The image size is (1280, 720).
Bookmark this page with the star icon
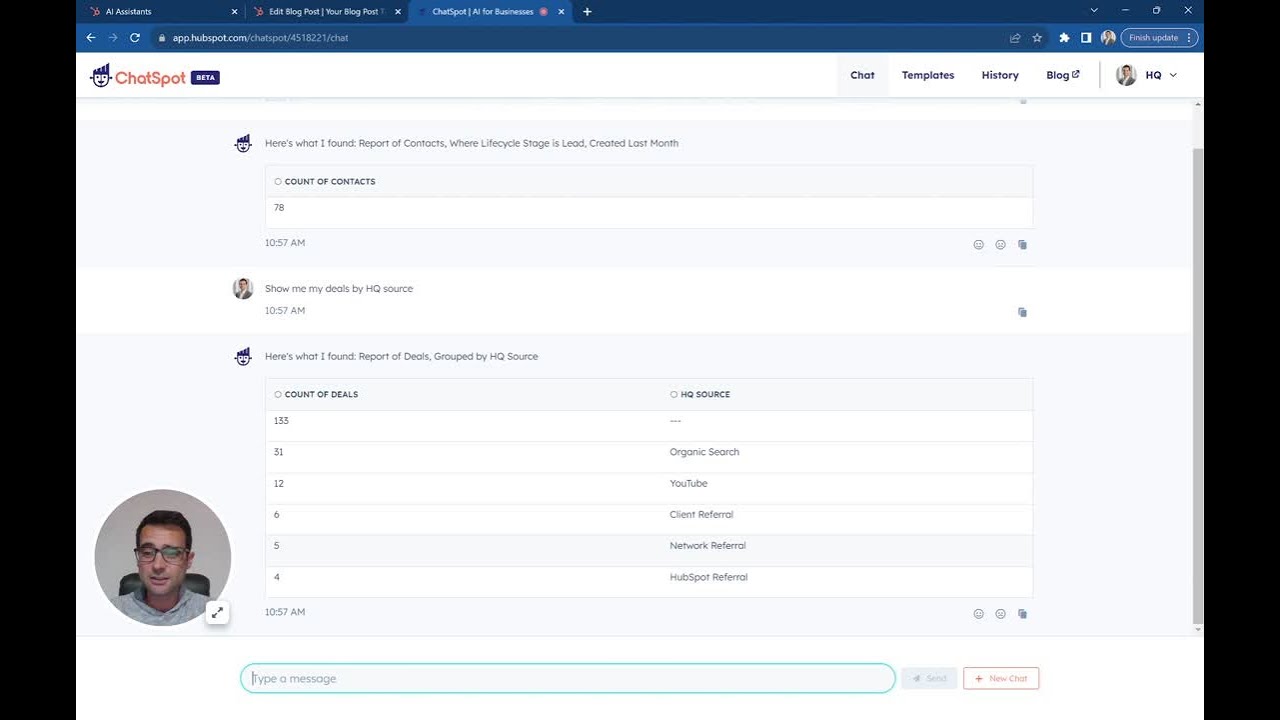[x=1037, y=38]
